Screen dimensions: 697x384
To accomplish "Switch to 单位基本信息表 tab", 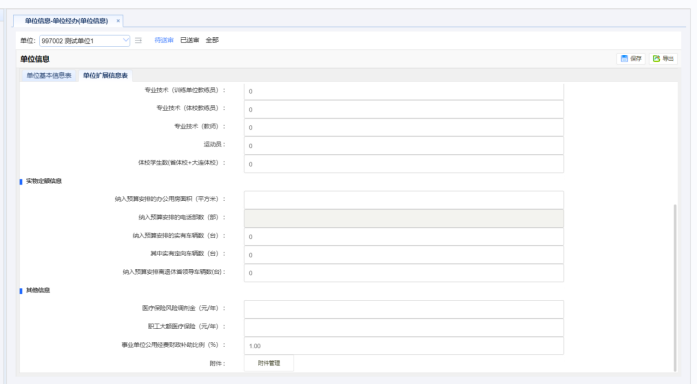I will [x=49, y=76].
